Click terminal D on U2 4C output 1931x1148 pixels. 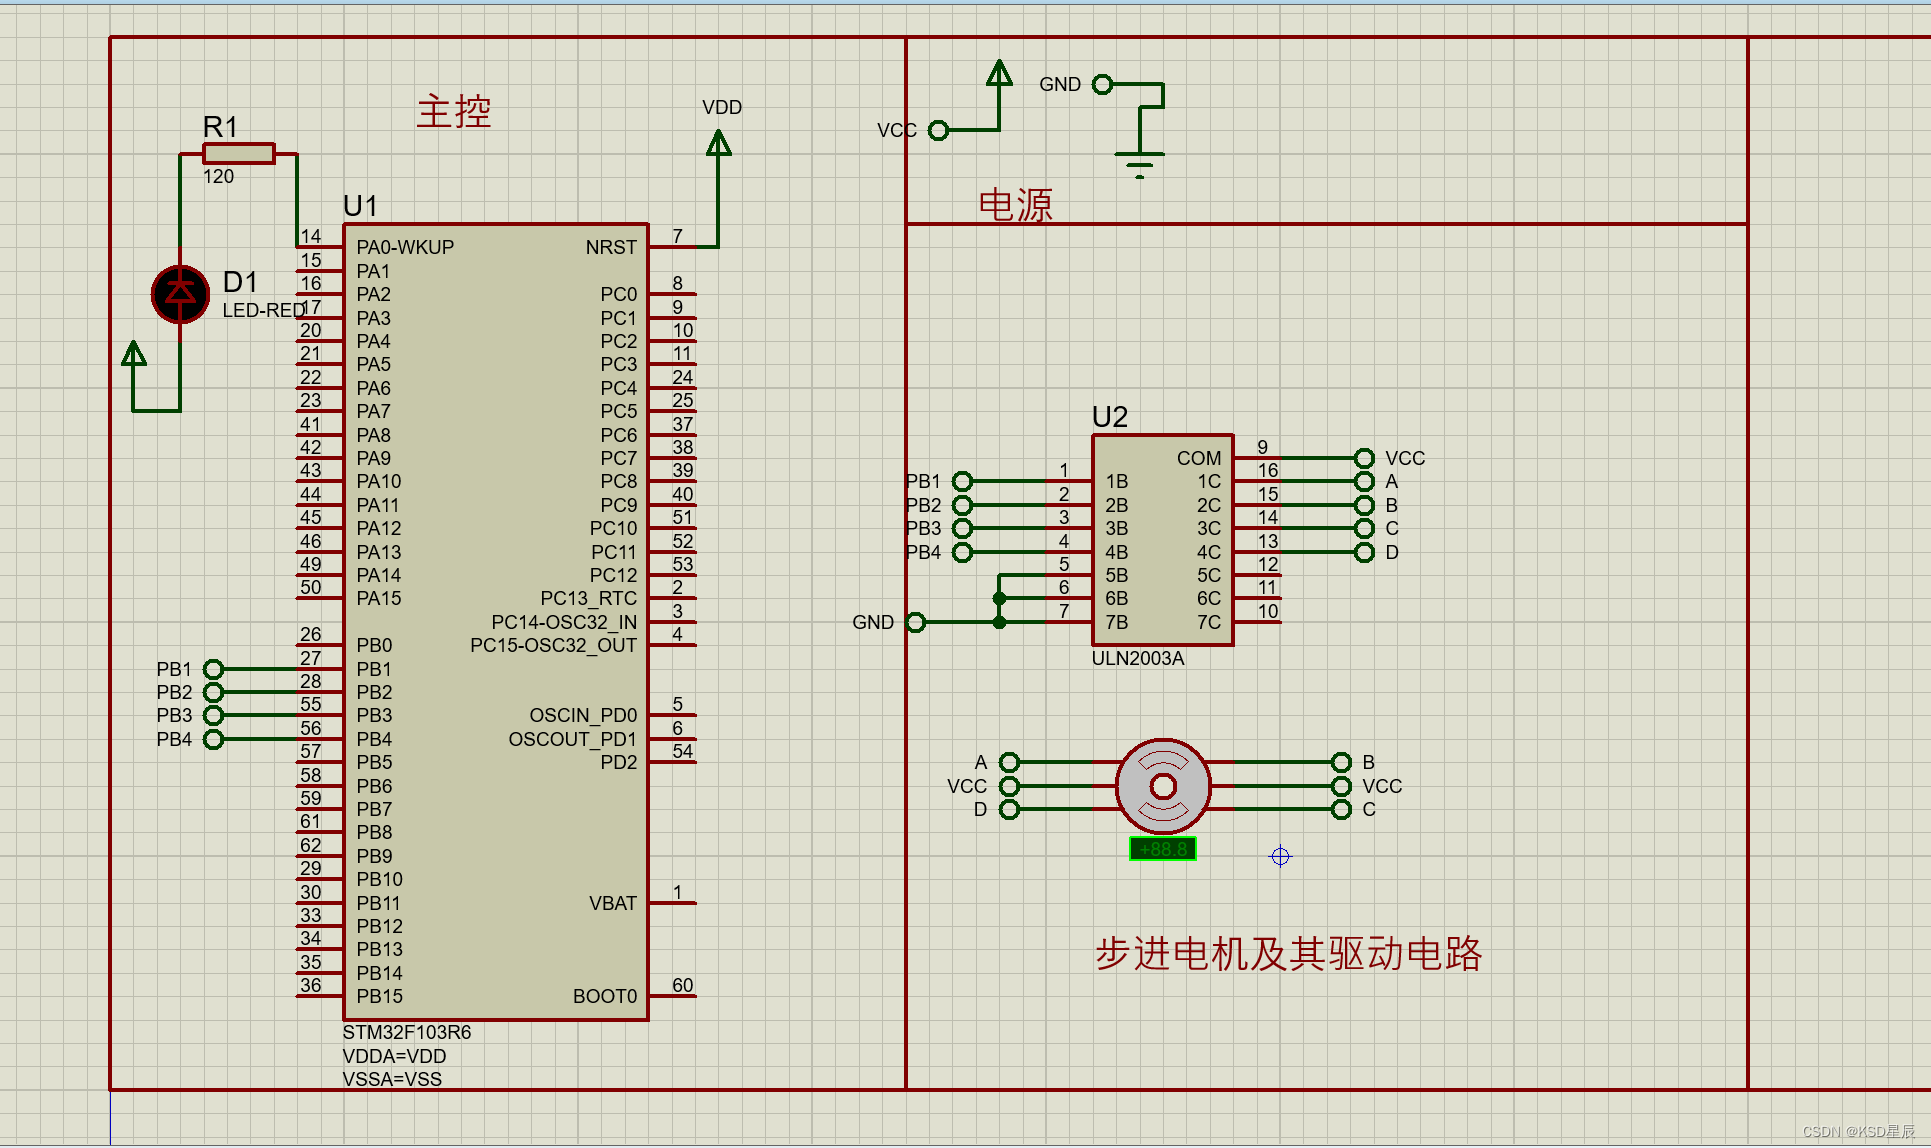[x=1364, y=552]
